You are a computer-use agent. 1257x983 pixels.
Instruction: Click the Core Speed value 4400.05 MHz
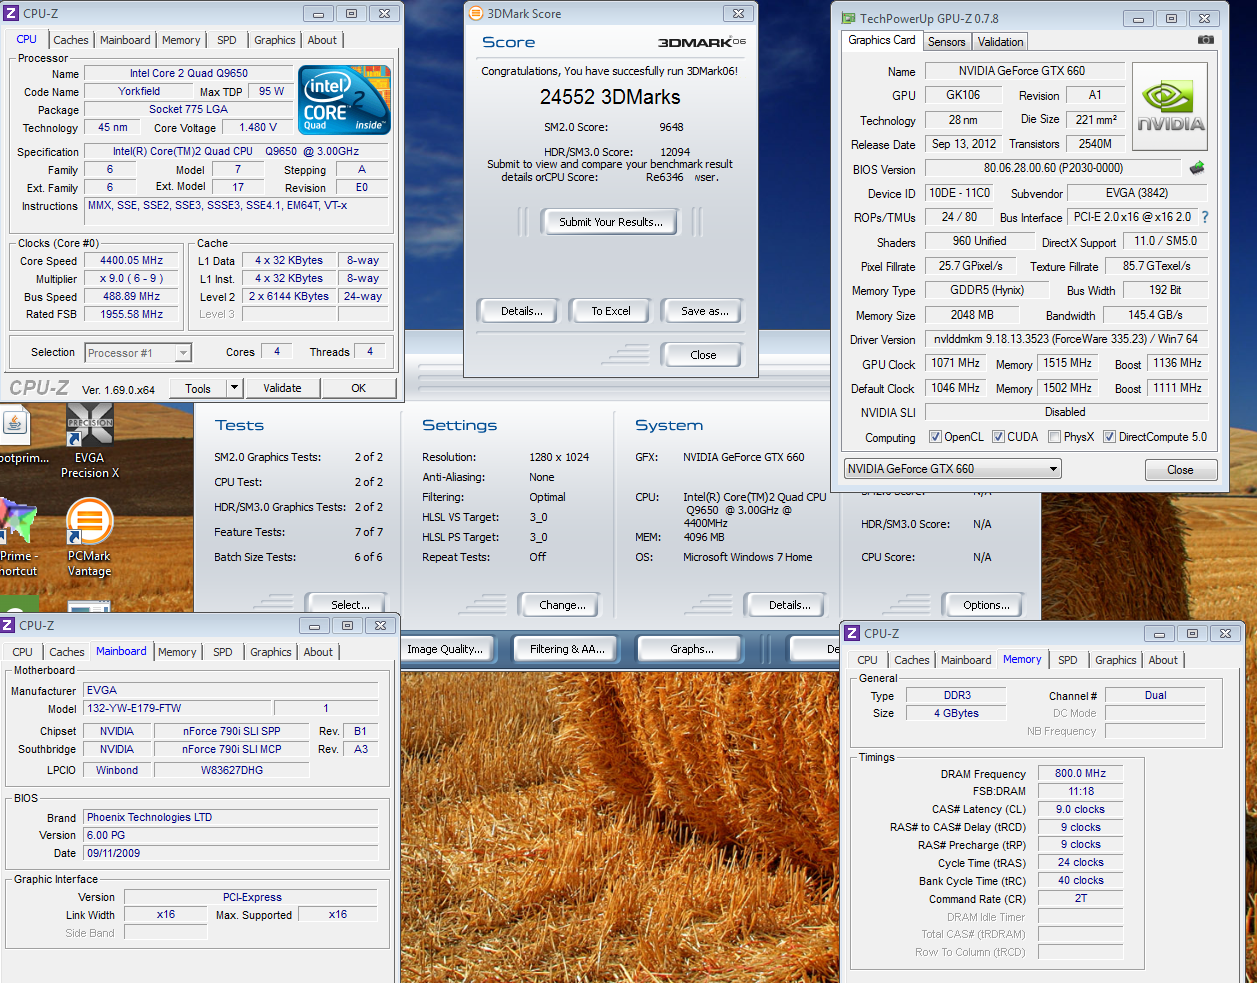pyautogui.click(x=131, y=260)
